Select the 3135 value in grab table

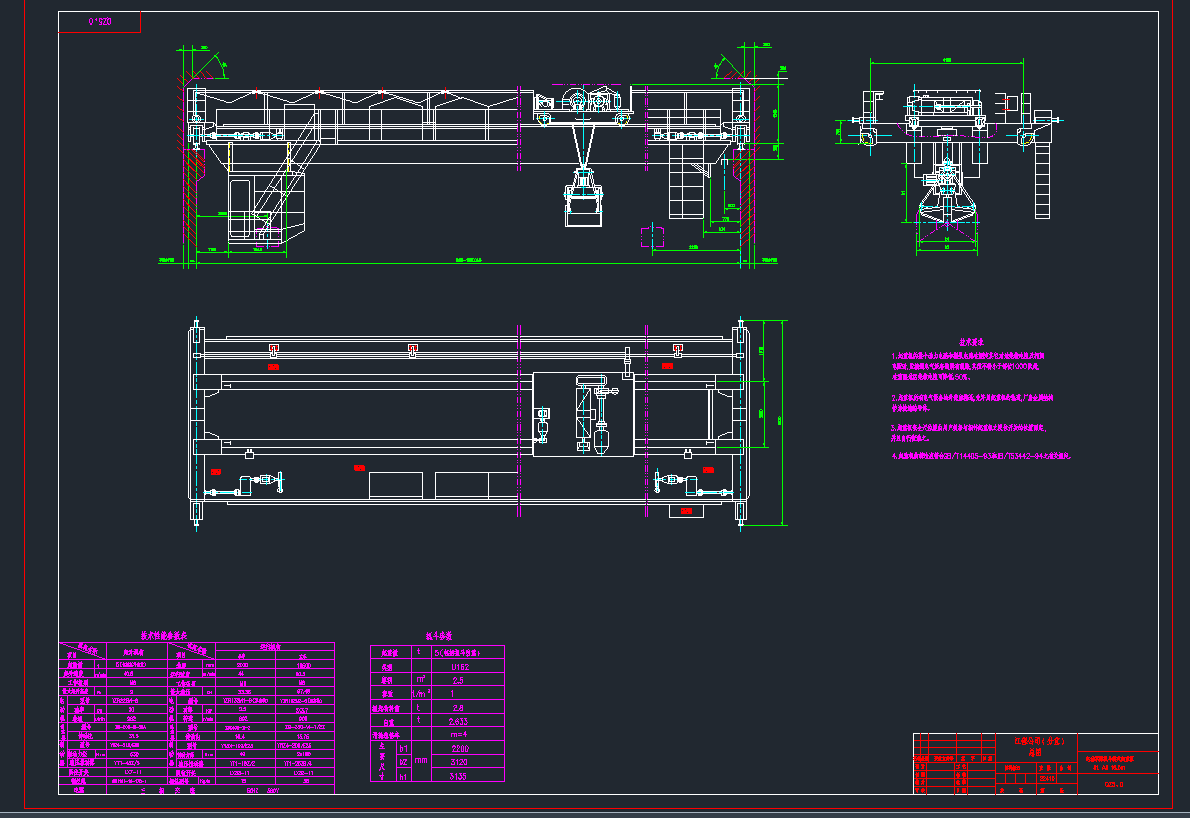coord(459,775)
